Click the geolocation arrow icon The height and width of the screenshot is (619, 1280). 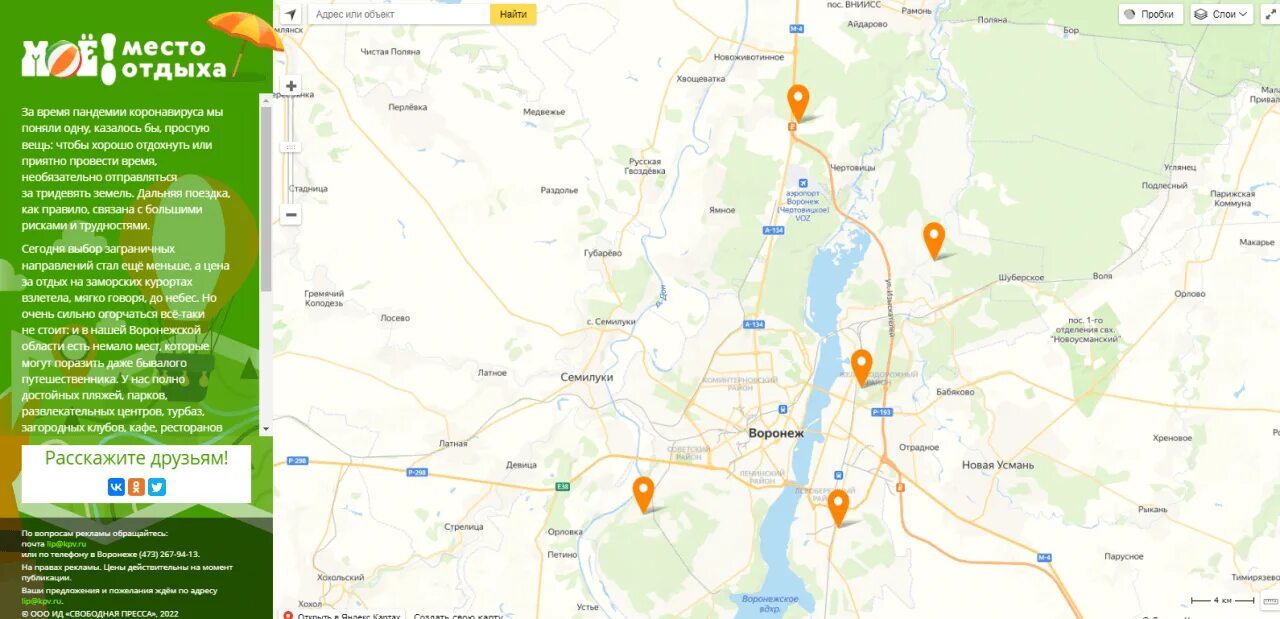tap(290, 15)
